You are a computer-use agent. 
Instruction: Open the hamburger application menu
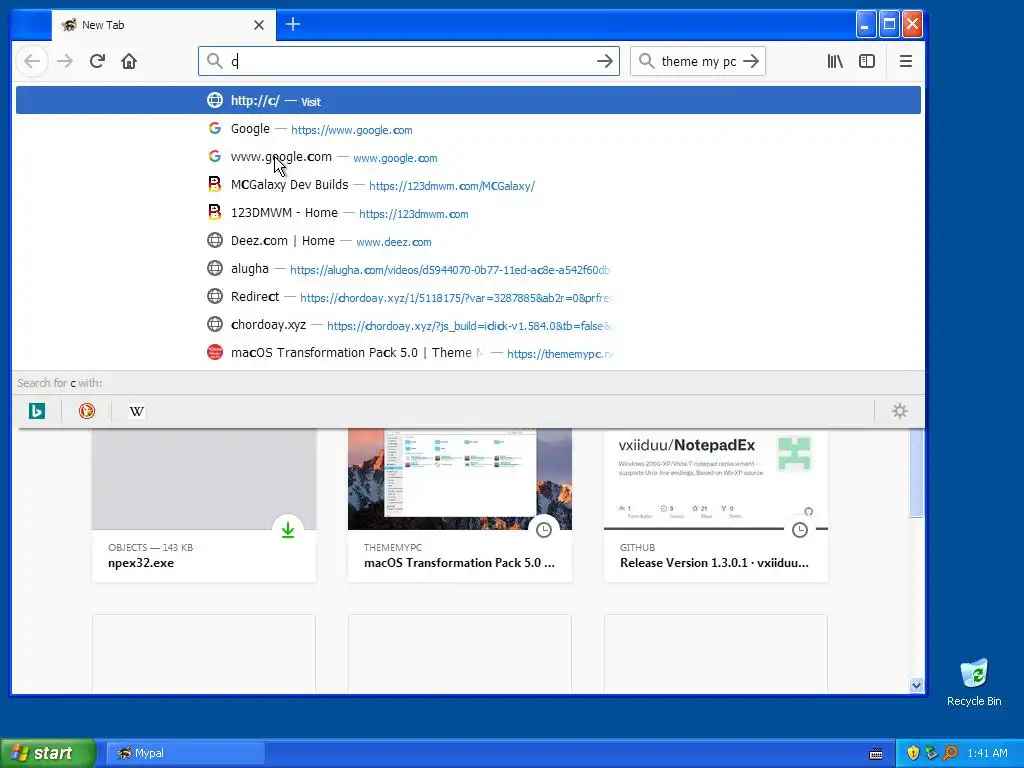pos(905,61)
